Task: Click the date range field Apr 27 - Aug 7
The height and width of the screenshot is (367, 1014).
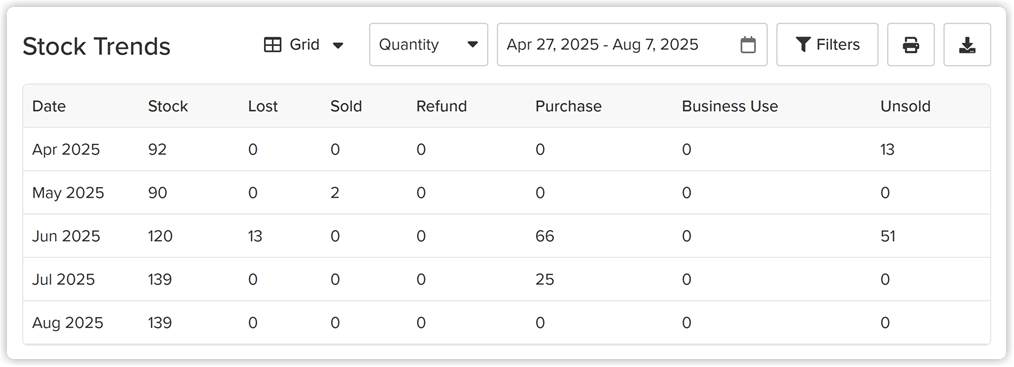Action: (x=632, y=45)
